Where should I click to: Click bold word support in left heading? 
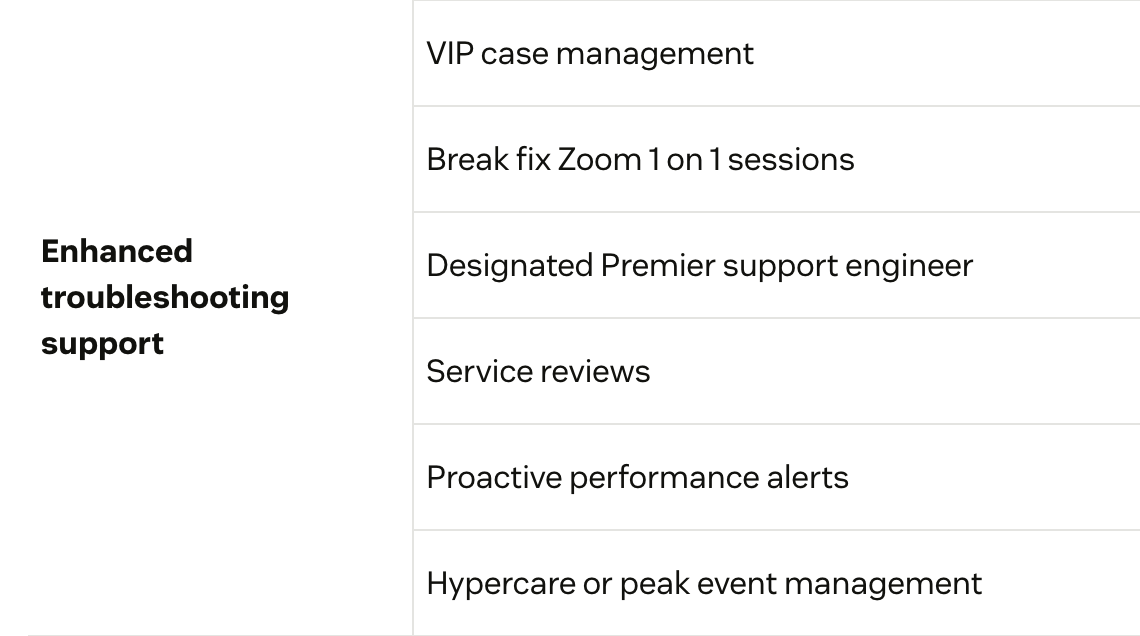(x=103, y=345)
